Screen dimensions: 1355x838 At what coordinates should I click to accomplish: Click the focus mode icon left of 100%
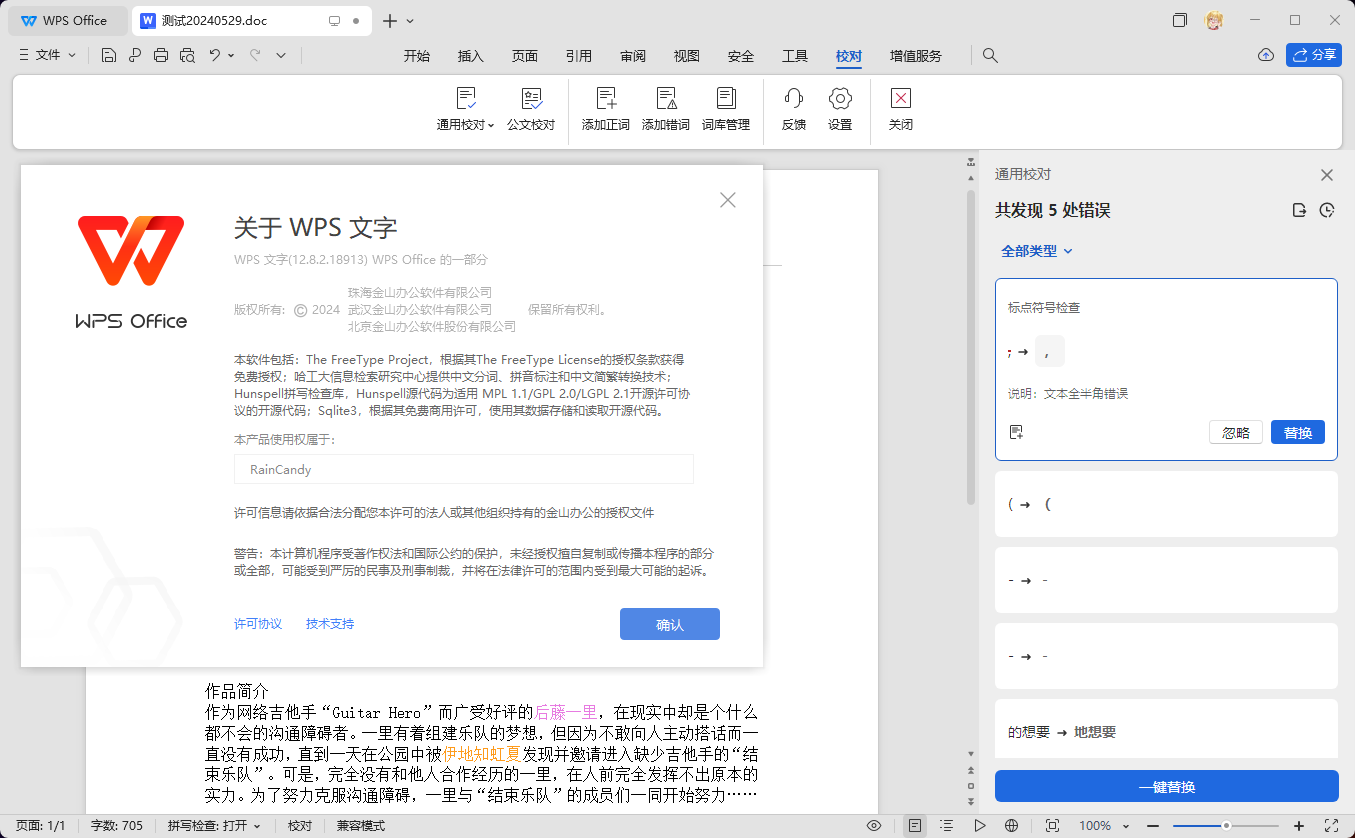(x=1052, y=826)
